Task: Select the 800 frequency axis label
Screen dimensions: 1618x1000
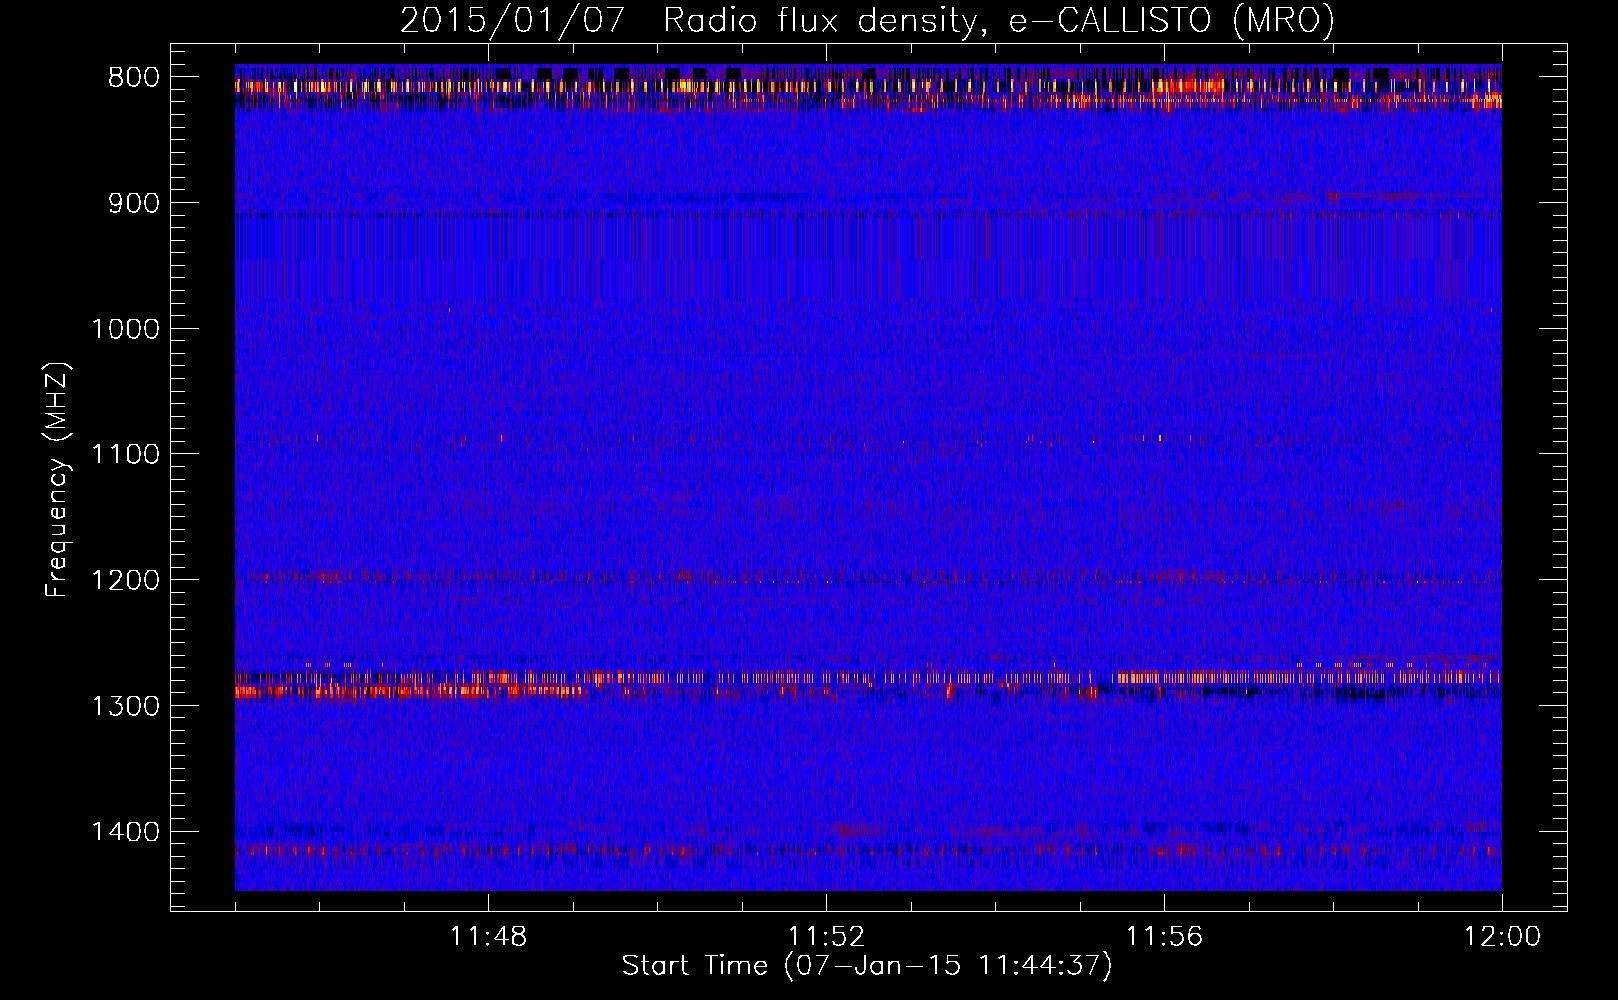Action: click(133, 78)
